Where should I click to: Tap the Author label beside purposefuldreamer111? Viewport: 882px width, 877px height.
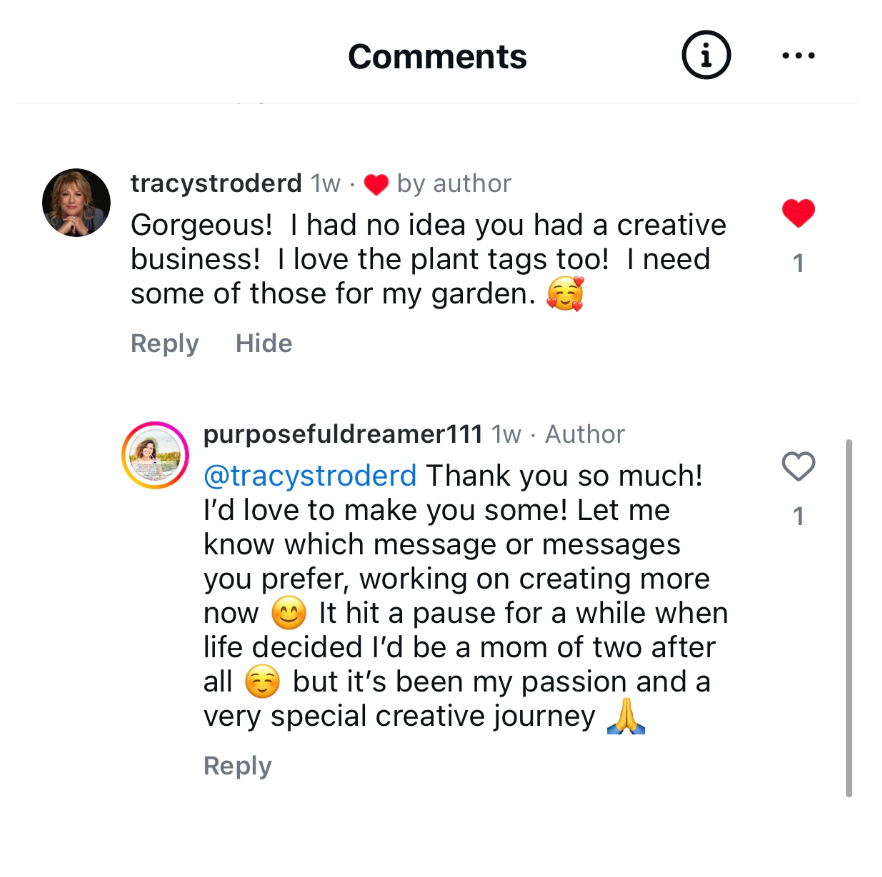585,435
